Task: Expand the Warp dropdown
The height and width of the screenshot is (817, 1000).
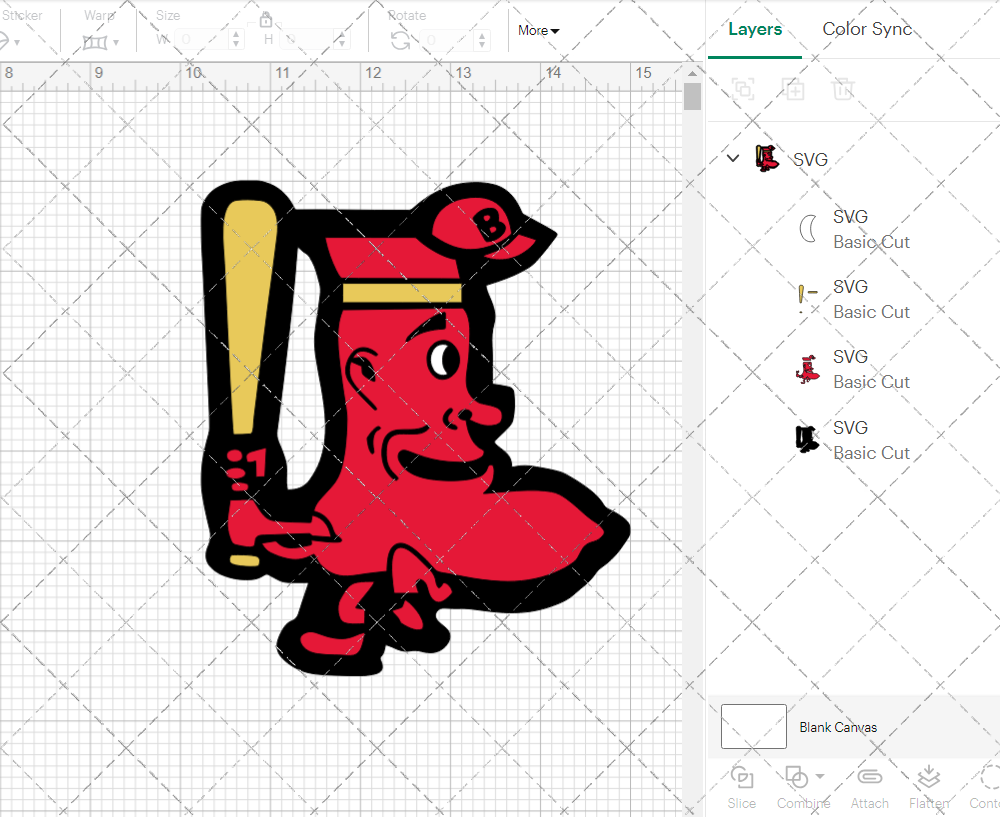Action: click(116, 42)
